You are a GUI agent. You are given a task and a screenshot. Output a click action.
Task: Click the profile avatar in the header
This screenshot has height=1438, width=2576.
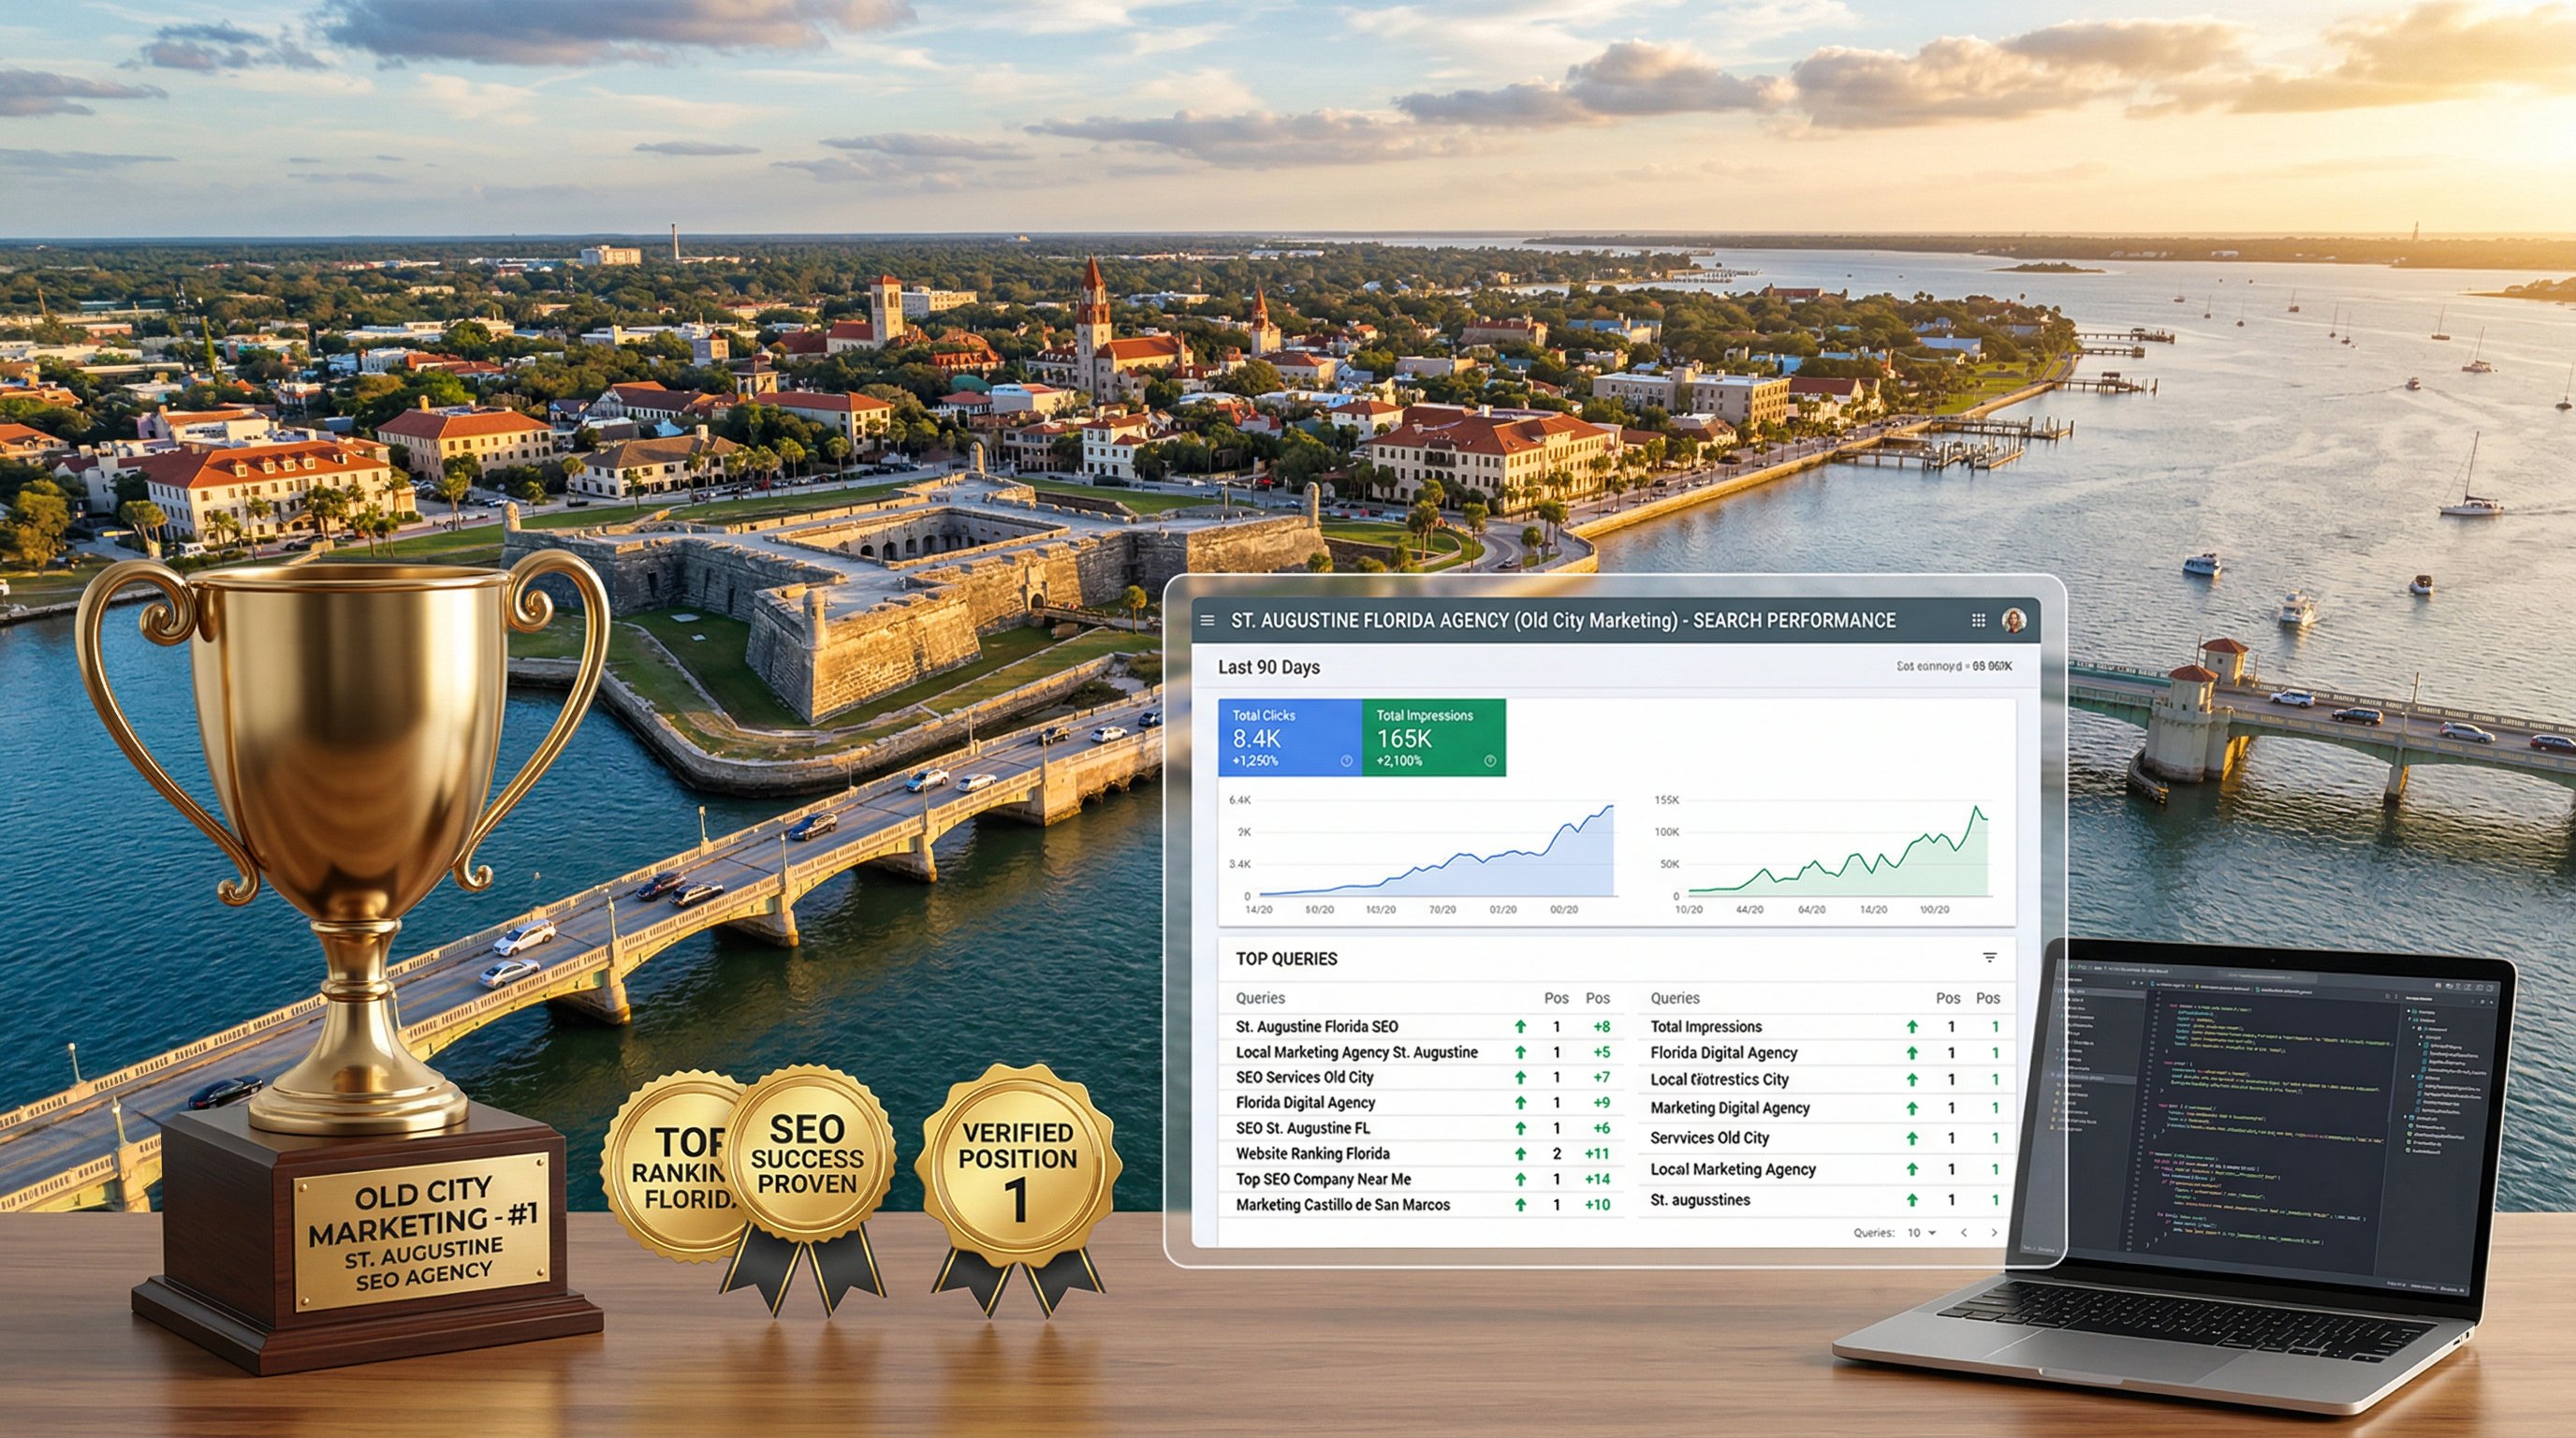click(x=2017, y=621)
